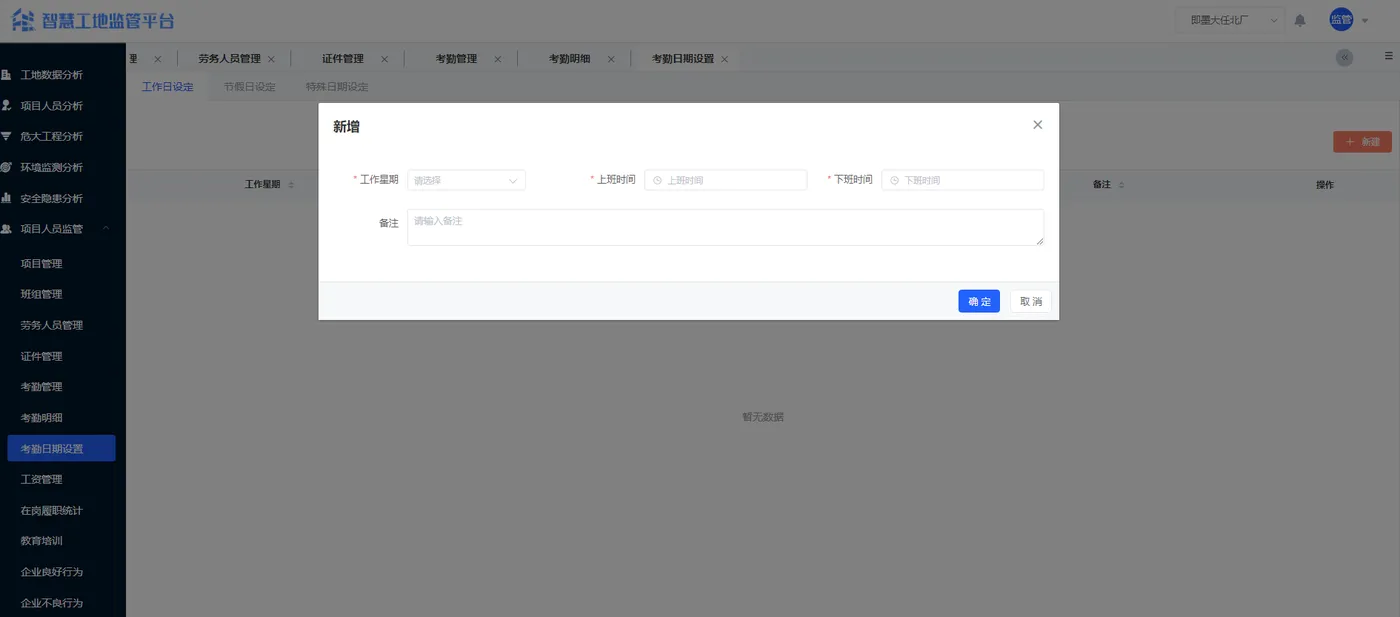Click the red 新建 button
The image size is (1400, 617).
(1362, 142)
